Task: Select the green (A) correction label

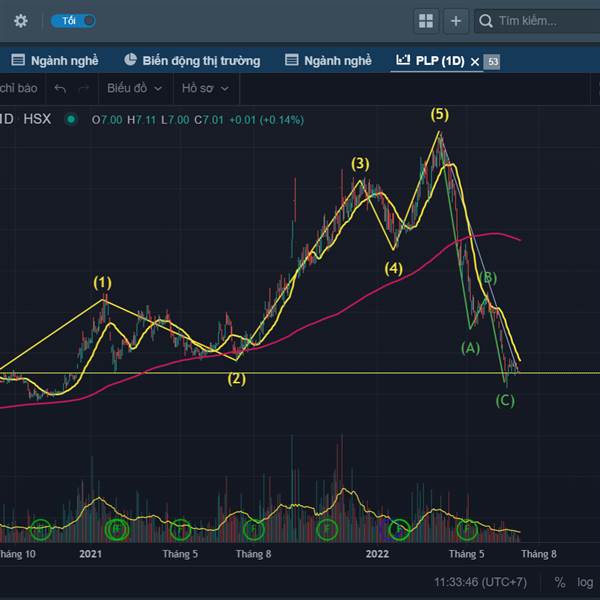Action: (x=471, y=348)
